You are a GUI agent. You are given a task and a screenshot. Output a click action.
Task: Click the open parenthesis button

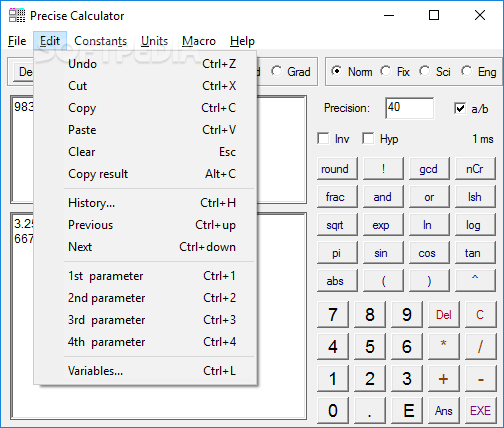(383, 281)
